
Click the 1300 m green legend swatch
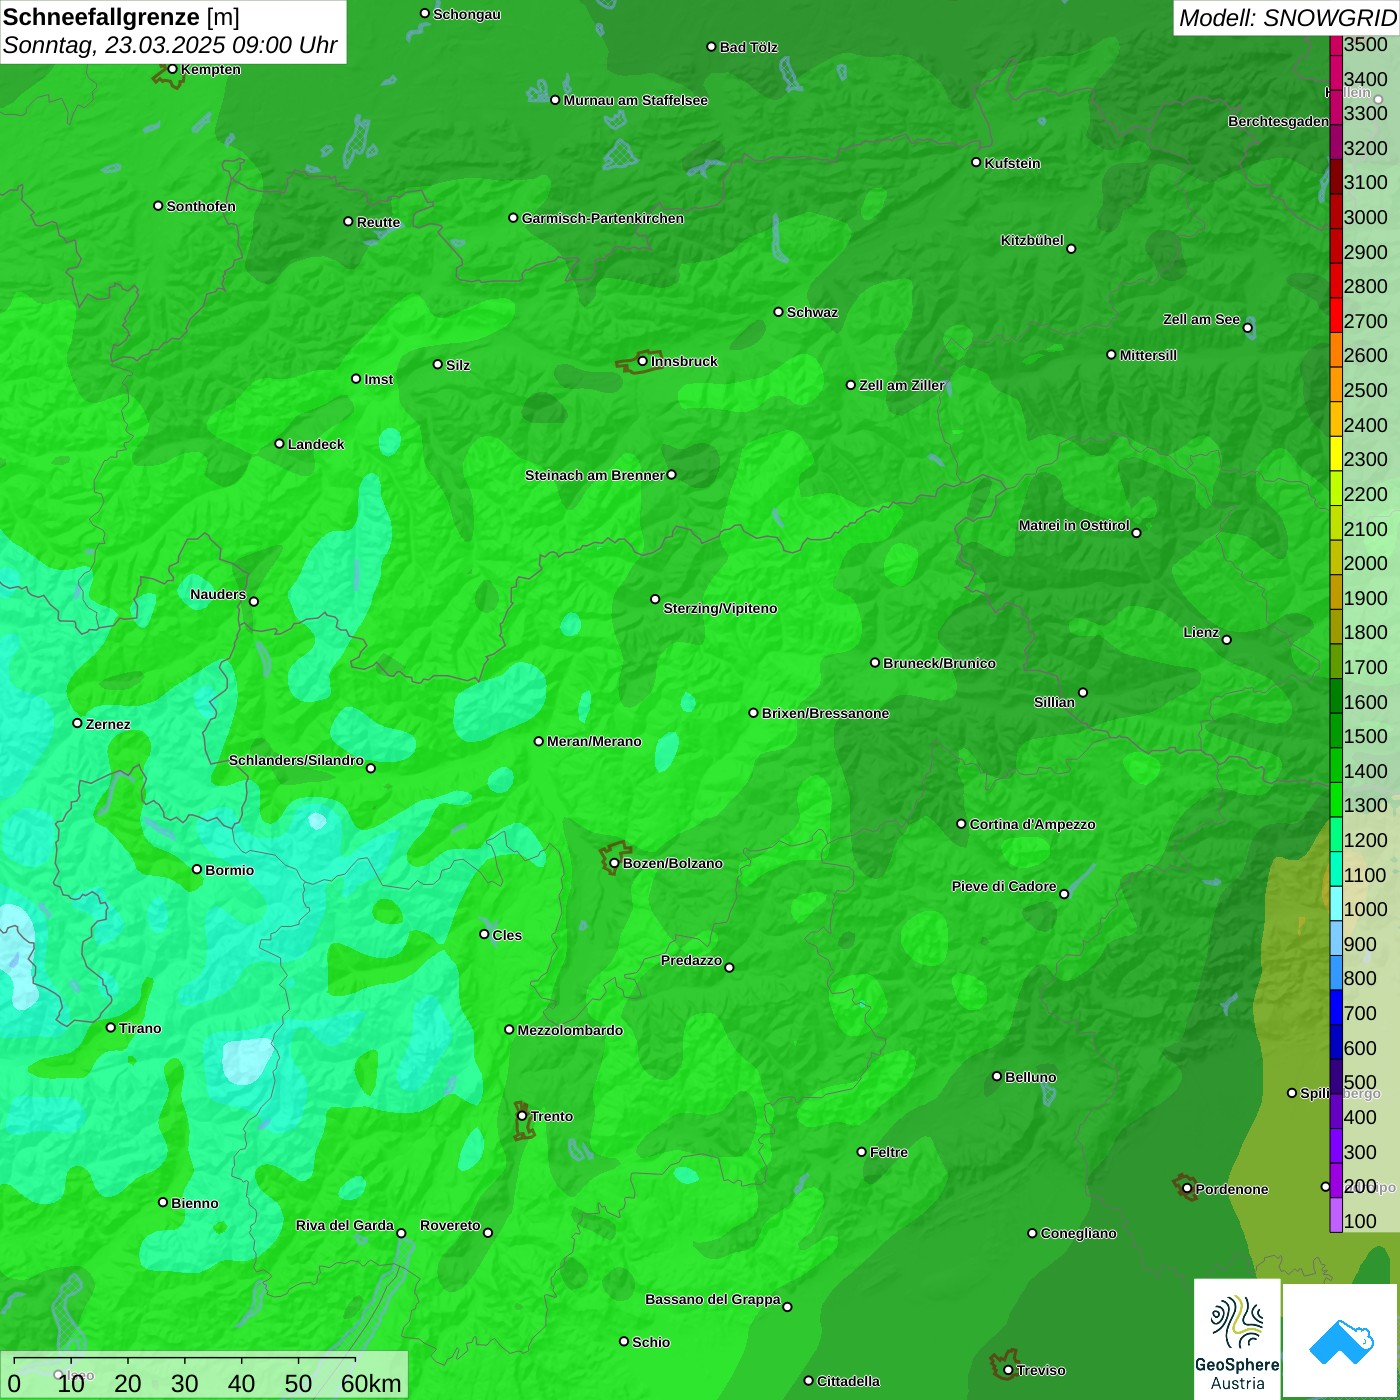(1335, 800)
